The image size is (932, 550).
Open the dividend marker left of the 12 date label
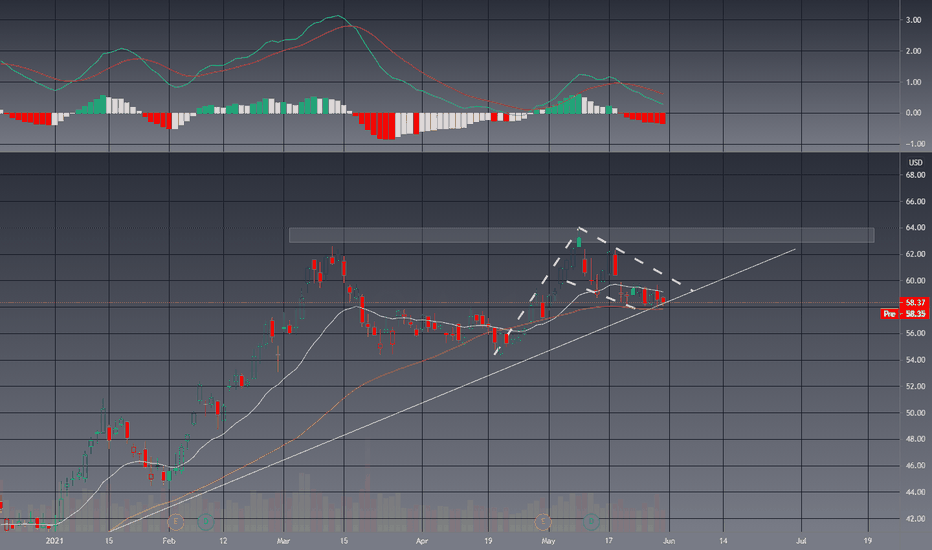(x=206, y=522)
